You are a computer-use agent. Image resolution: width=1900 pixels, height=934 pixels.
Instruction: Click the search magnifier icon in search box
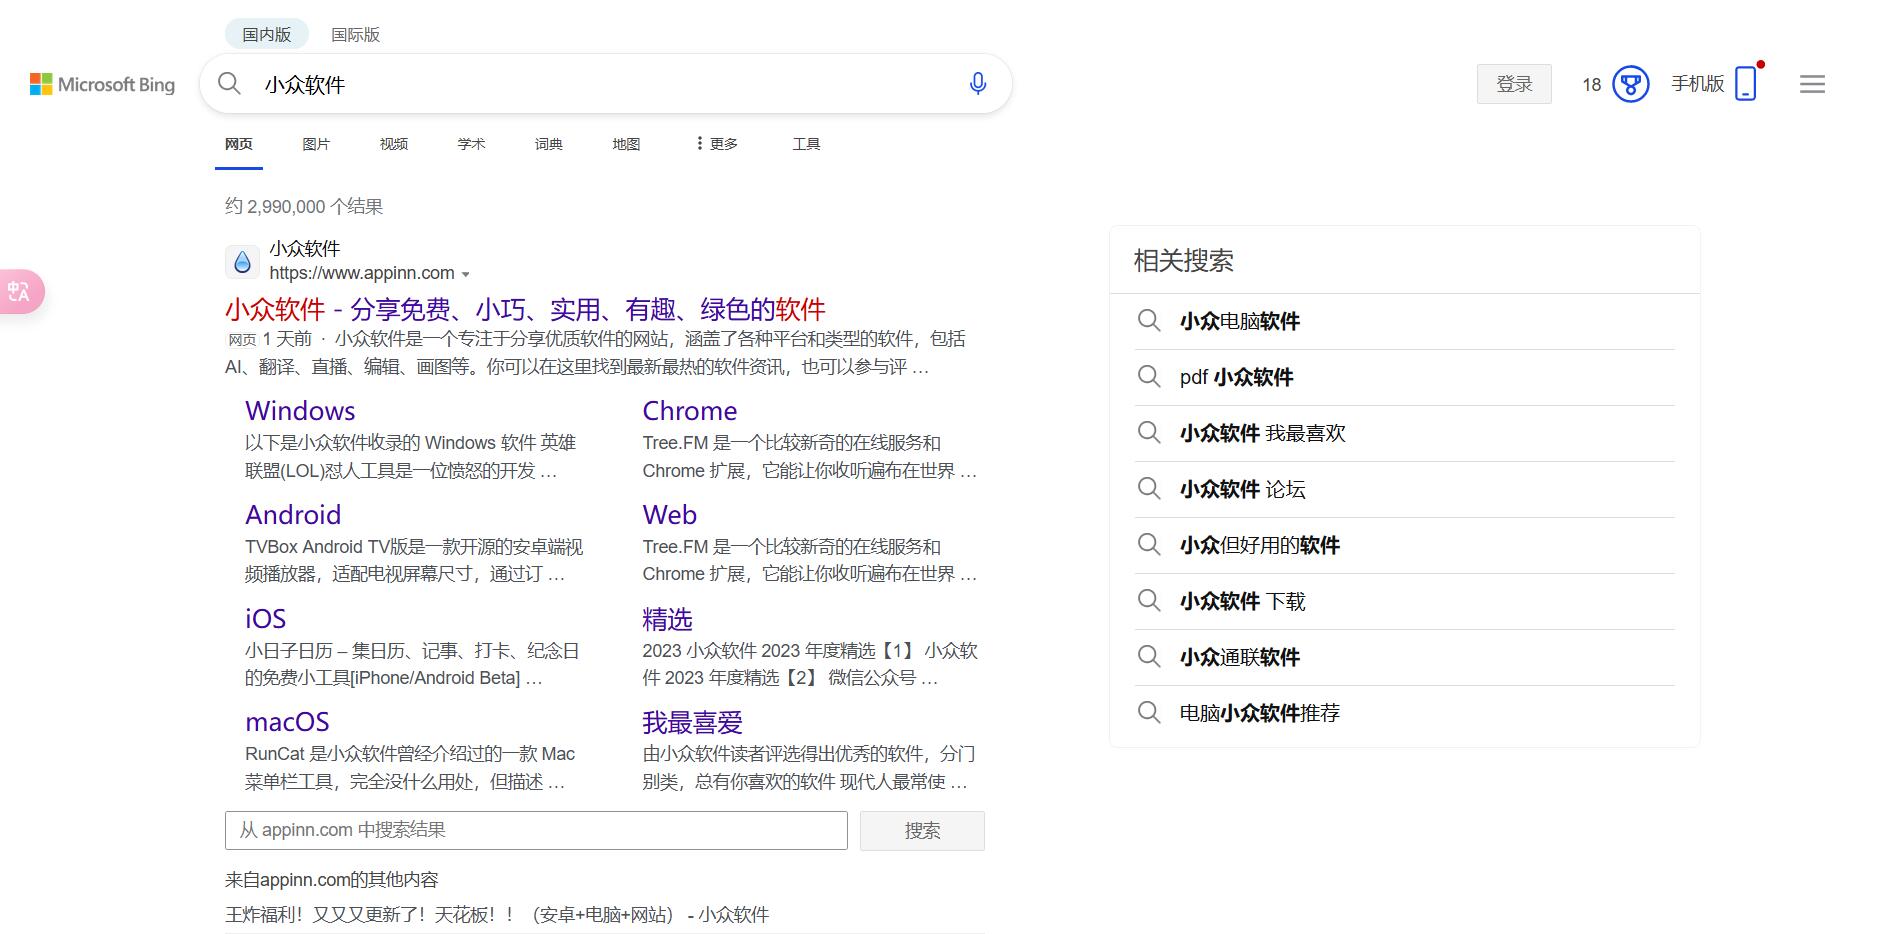tap(230, 84)
